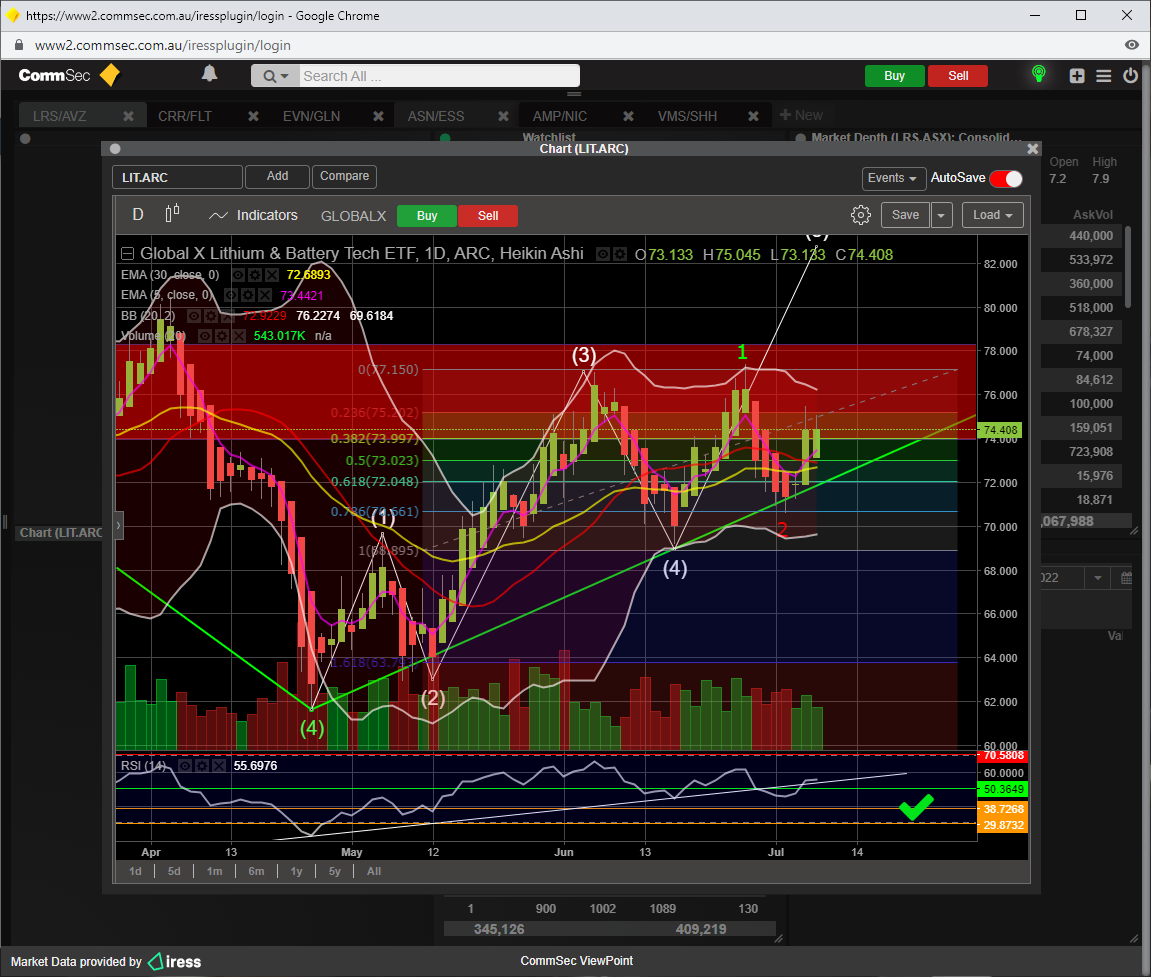This screenshot has width=1151, height=977.
Task: Click the add widget plus icon
Action: click(1076, 76)
